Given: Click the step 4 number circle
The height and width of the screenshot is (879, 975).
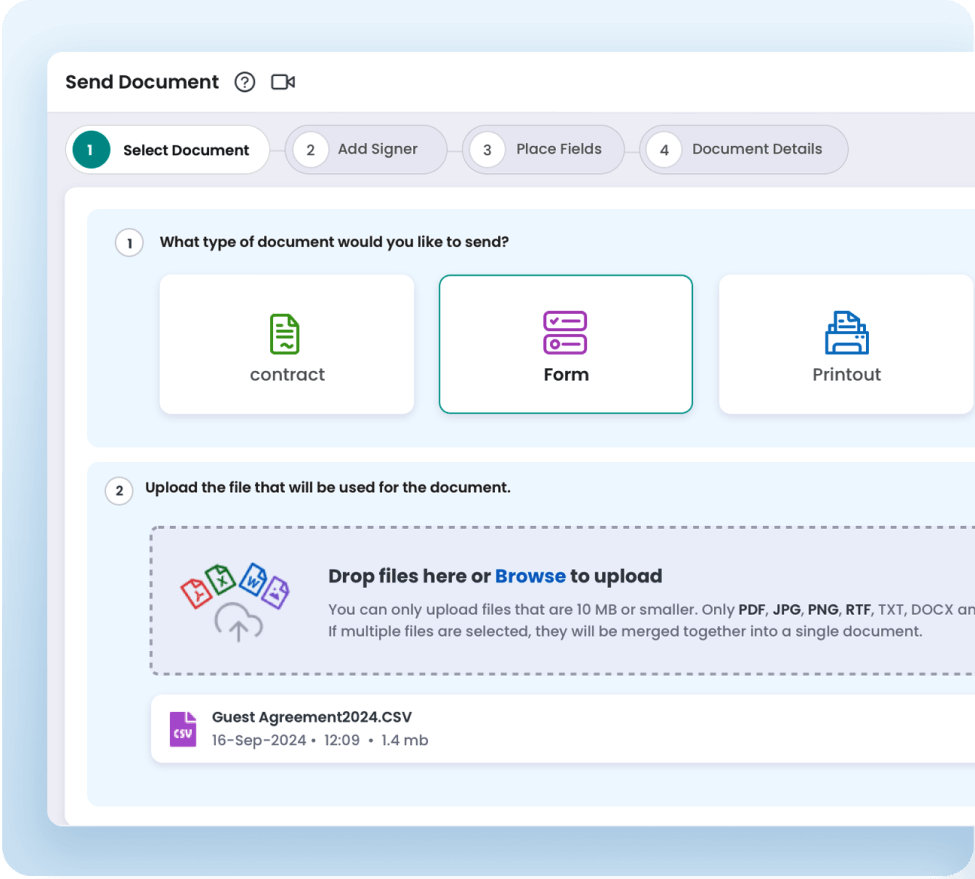Looking at the screenshot, I should tap(664, 150).
